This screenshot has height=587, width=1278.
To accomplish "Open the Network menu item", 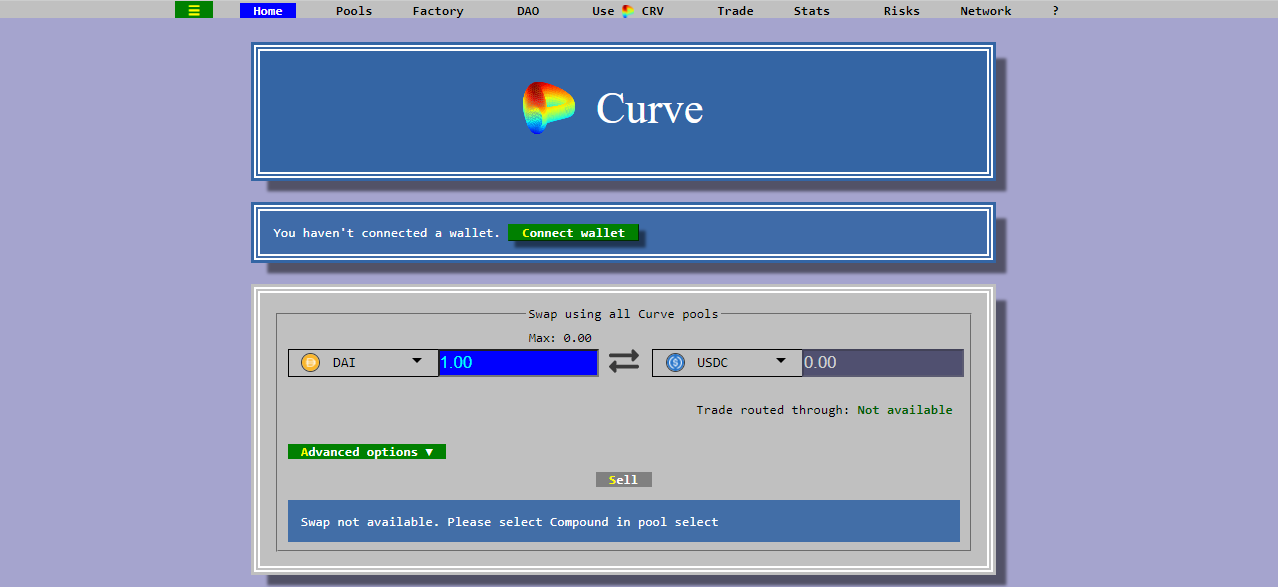I will [x=986, y=11].
